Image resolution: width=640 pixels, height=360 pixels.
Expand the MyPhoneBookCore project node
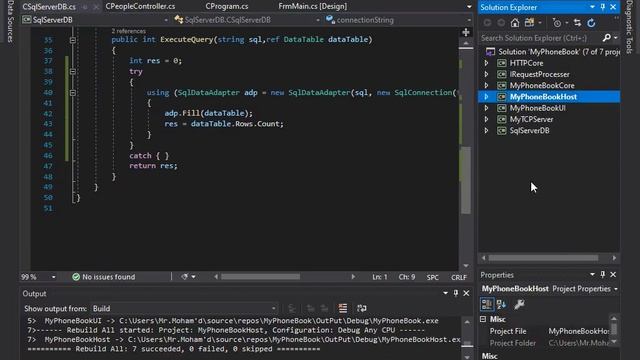click(486, 86)
